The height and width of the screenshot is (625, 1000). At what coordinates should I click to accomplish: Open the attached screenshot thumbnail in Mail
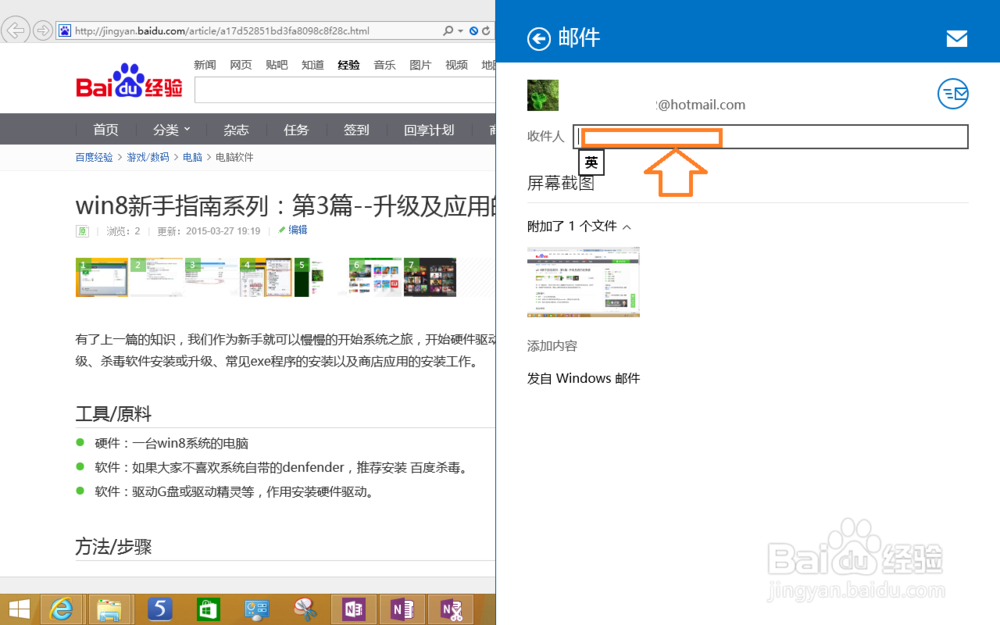pos(583,282)
